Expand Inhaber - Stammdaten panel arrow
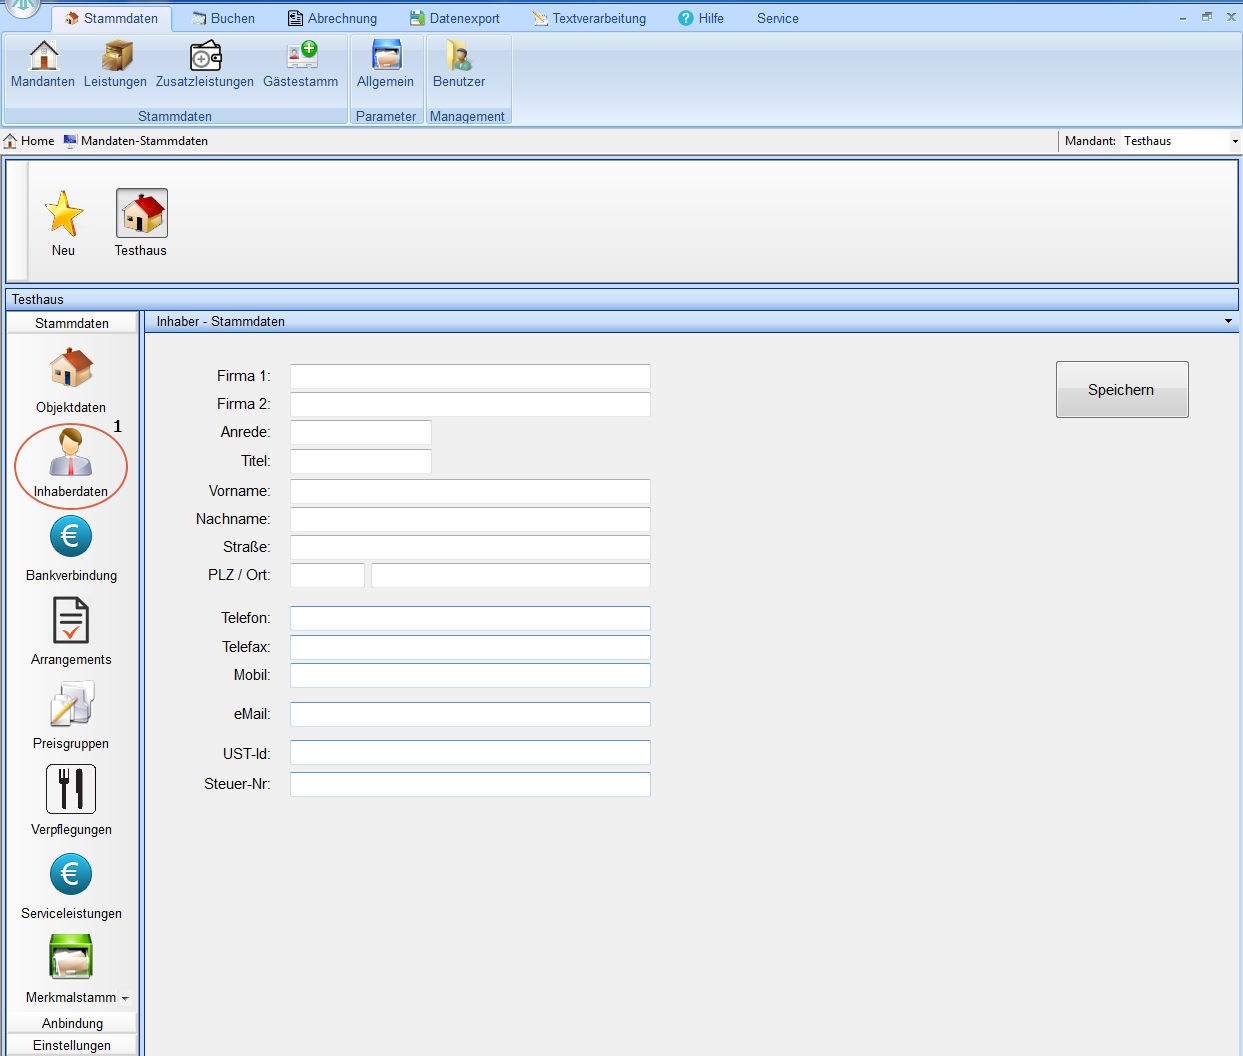 [x=1228, y=322]
